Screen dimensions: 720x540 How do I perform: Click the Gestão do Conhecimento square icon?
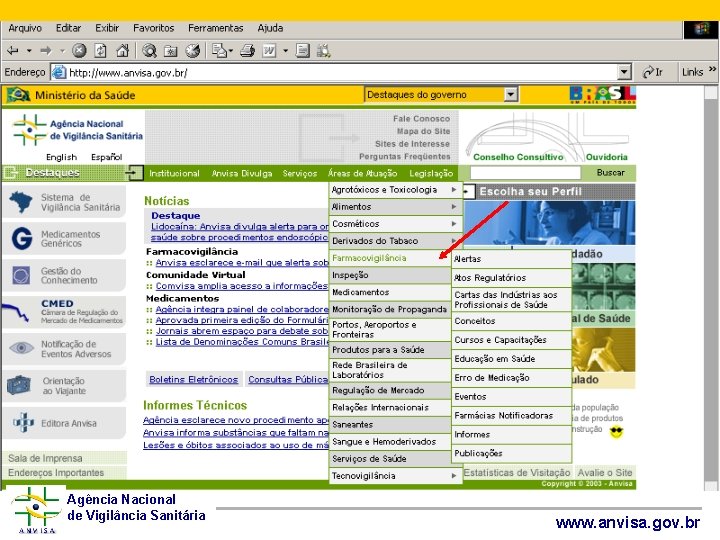[x=21, y=276]
